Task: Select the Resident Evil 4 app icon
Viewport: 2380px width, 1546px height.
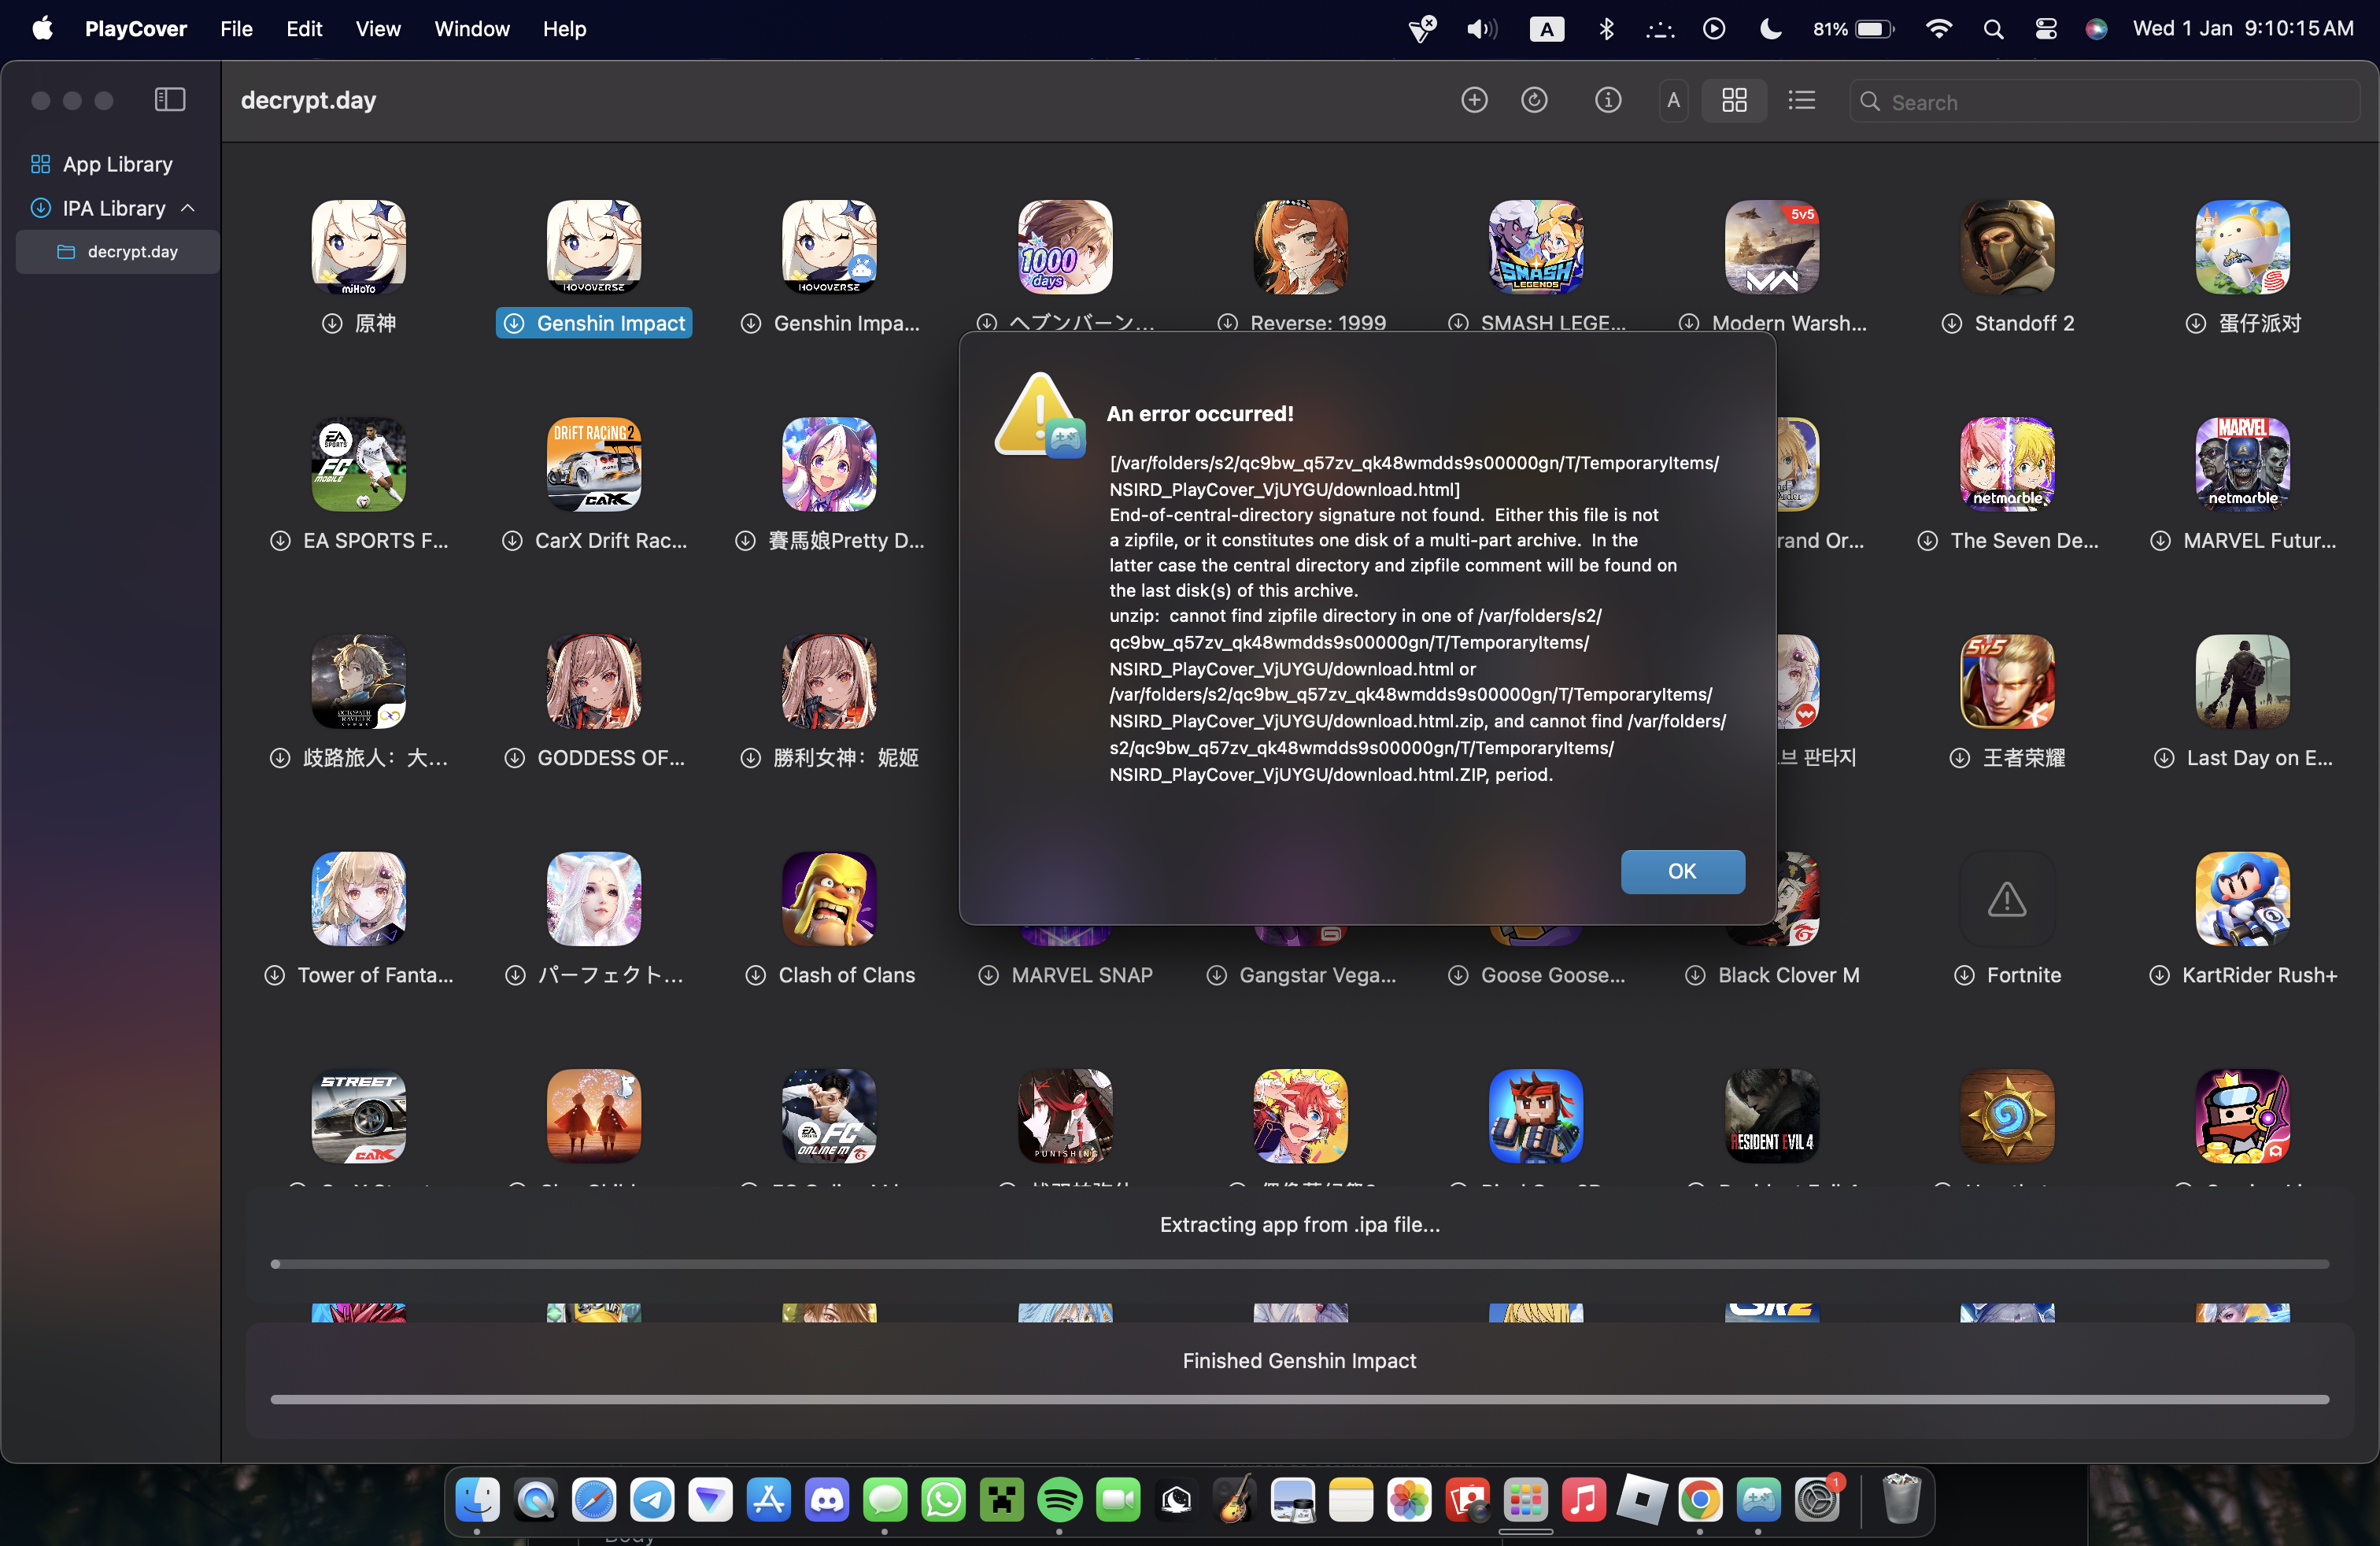Action: (x=1771, y=1116)
